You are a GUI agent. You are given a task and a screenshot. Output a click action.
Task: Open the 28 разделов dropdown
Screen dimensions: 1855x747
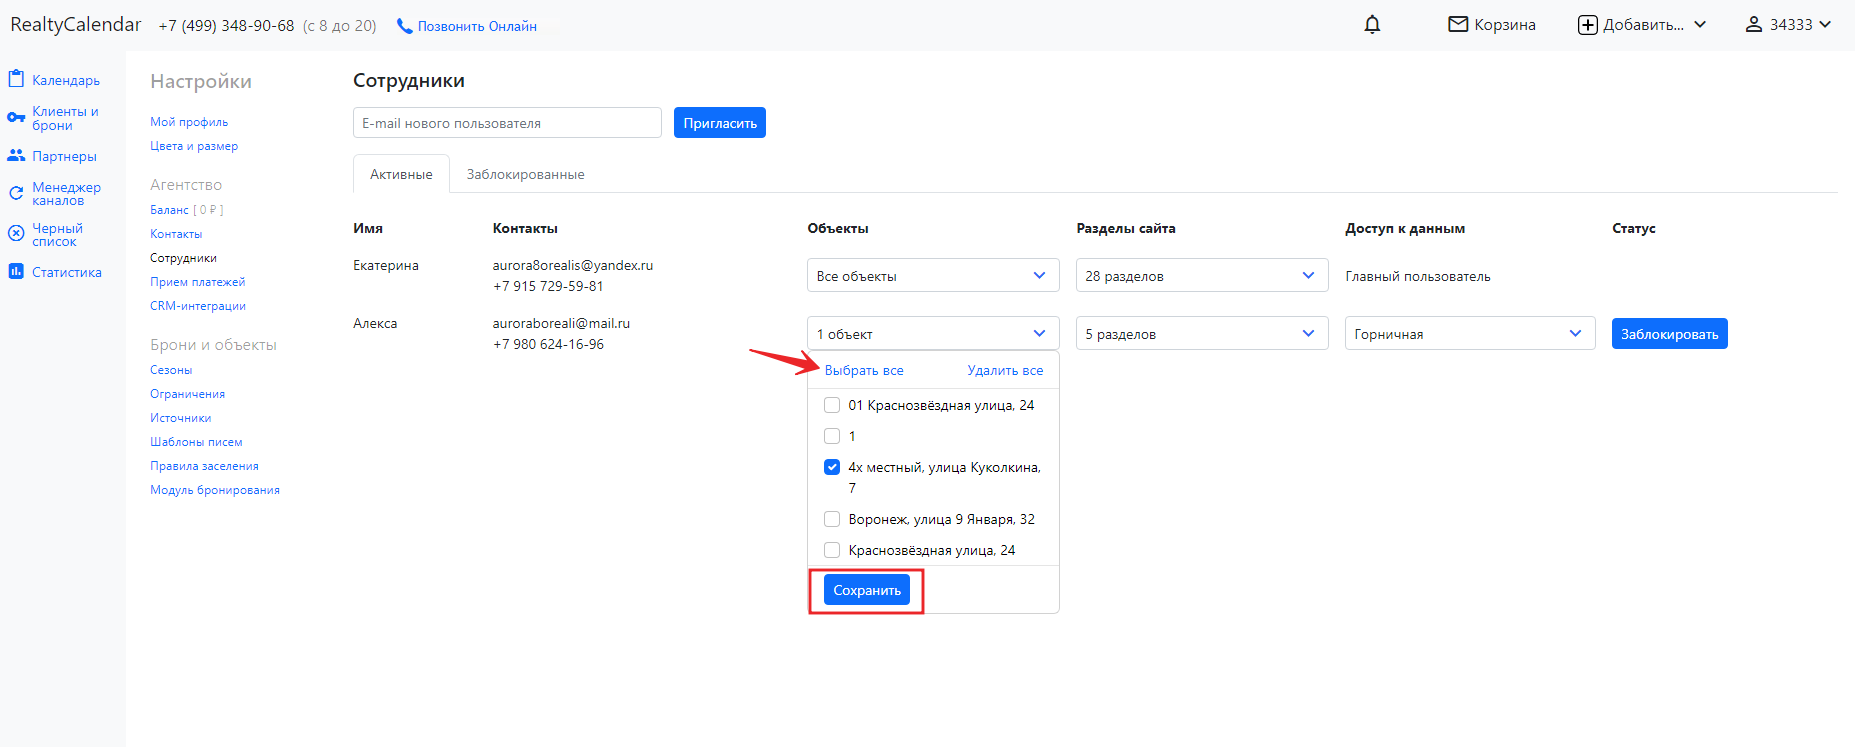coord(1202,275)
